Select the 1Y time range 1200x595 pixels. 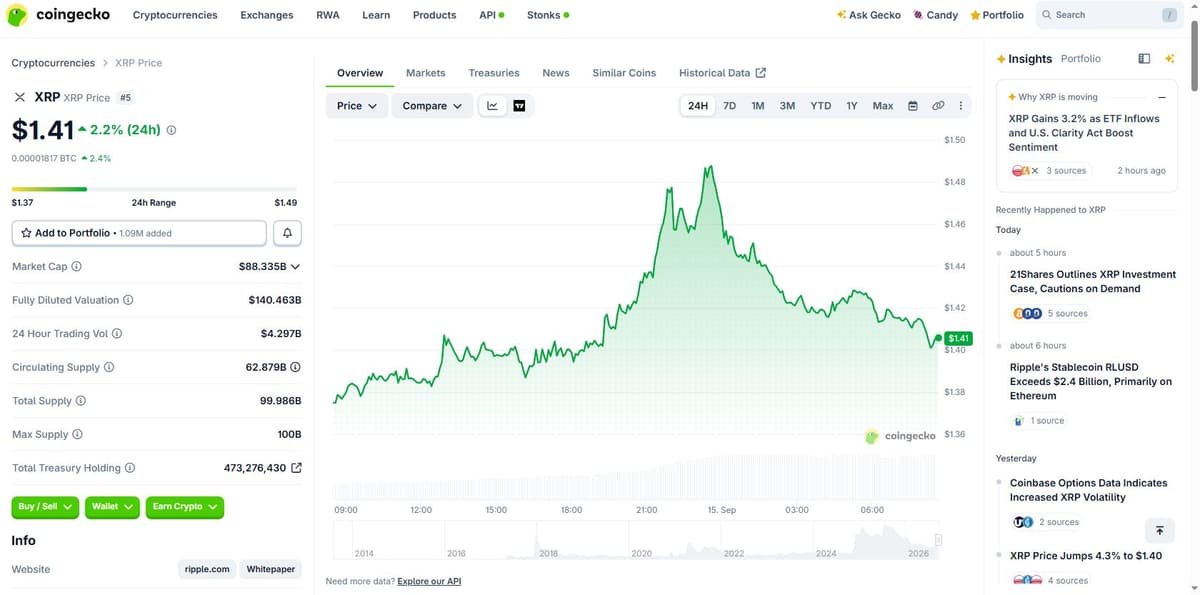click(x=852, y=106)
